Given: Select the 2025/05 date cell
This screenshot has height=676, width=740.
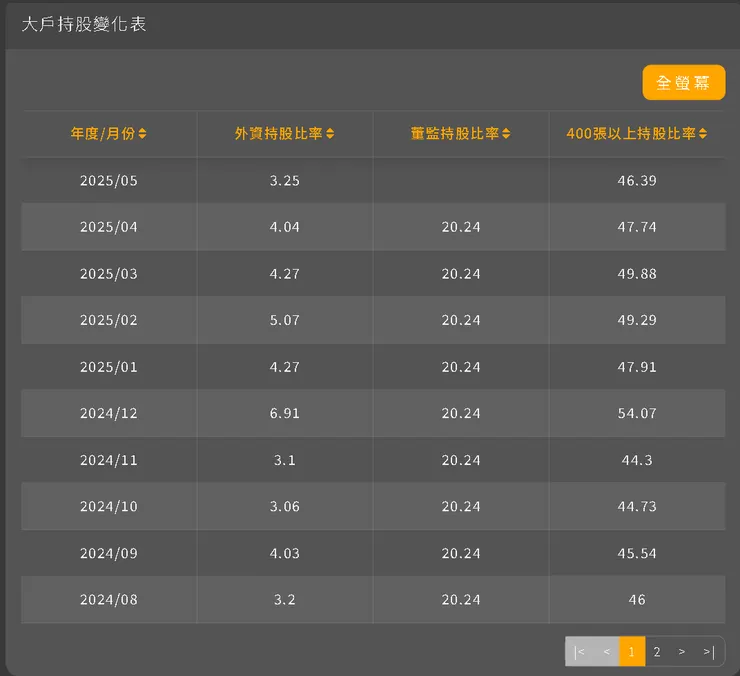Looking at the screenshot, I should [109, 181].
